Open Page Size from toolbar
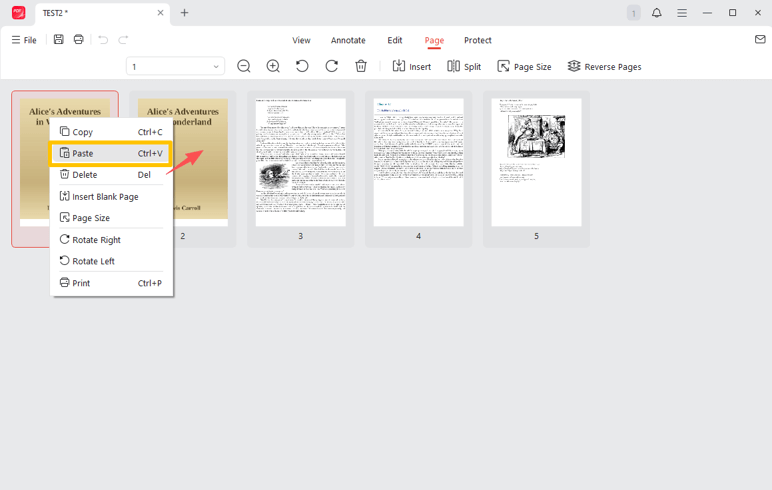The width and height of the screenshot is (772, 490). [x=524, y=66]
